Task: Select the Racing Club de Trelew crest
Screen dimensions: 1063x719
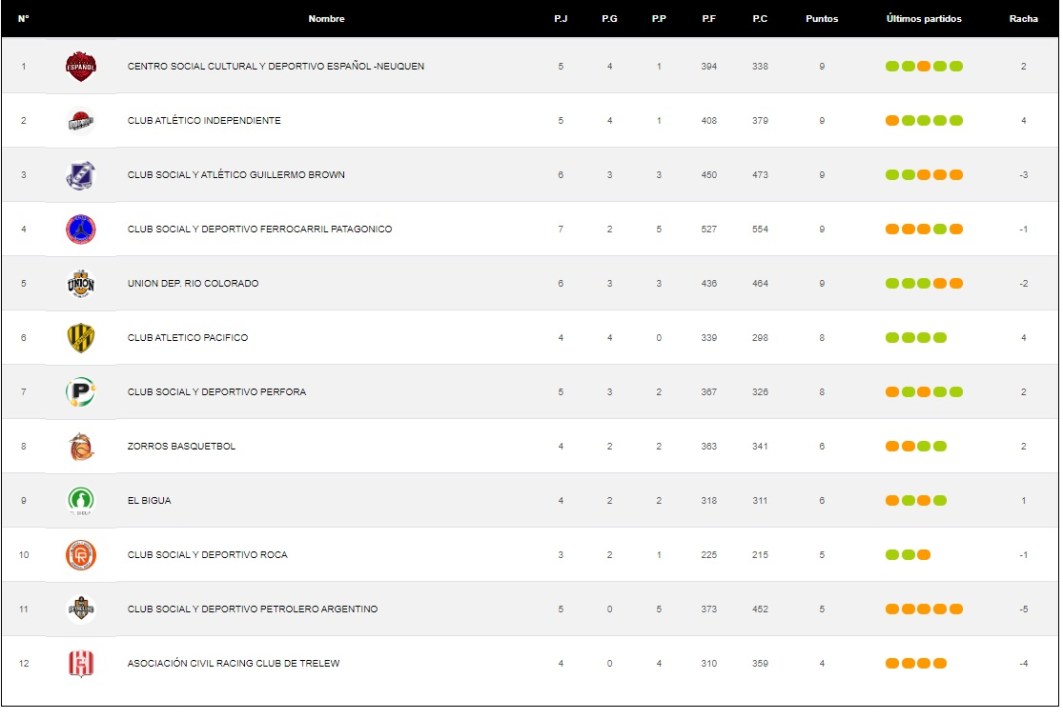Action: pyautogui.click(x=80, y=664)
